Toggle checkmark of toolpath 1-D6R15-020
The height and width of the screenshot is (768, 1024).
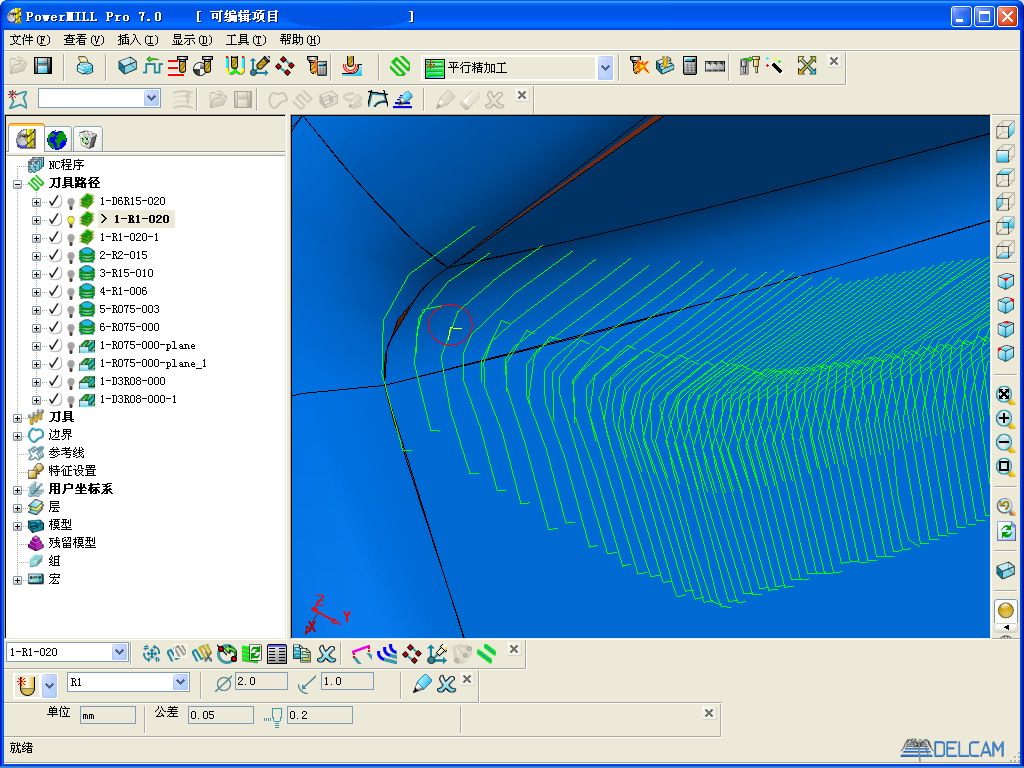tap(56, 201)
